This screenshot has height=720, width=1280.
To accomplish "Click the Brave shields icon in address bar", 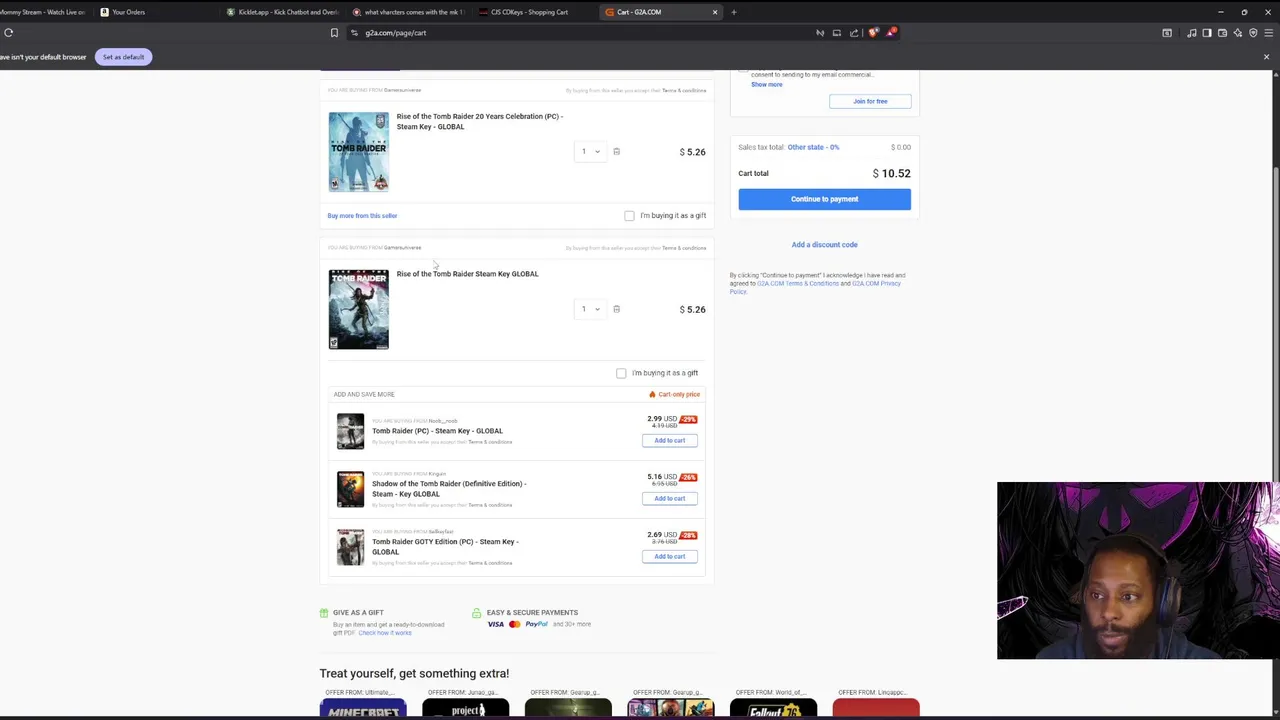I will tap(873, 33).
